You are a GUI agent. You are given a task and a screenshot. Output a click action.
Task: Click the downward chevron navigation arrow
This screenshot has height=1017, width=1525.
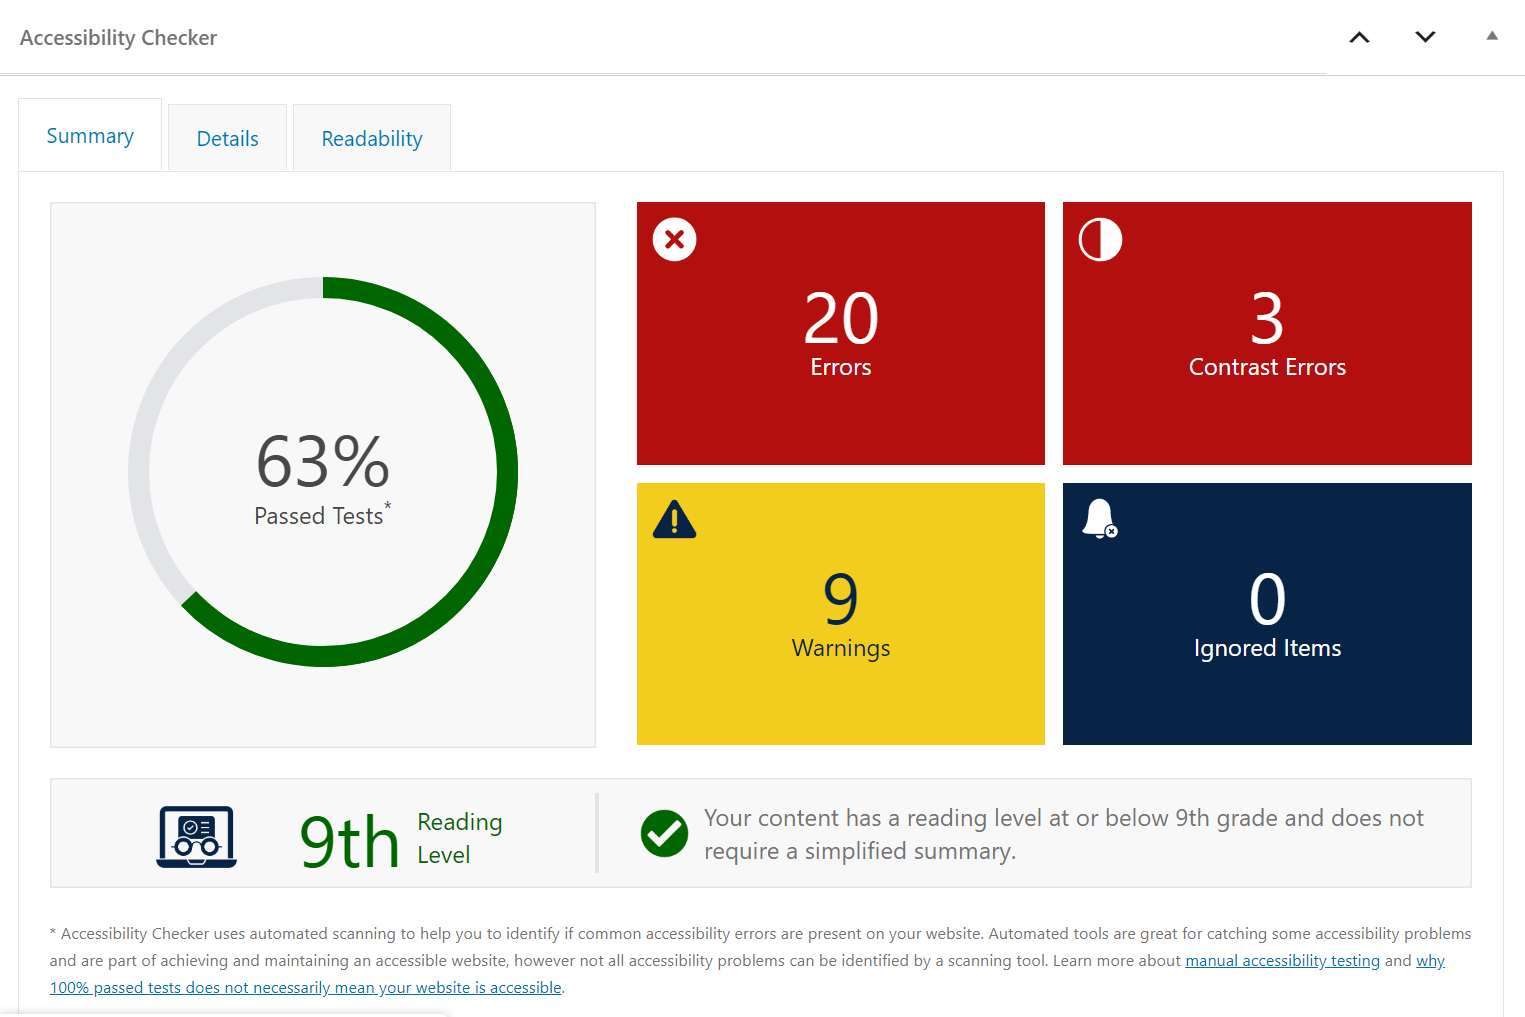[x=1424, y=37]
